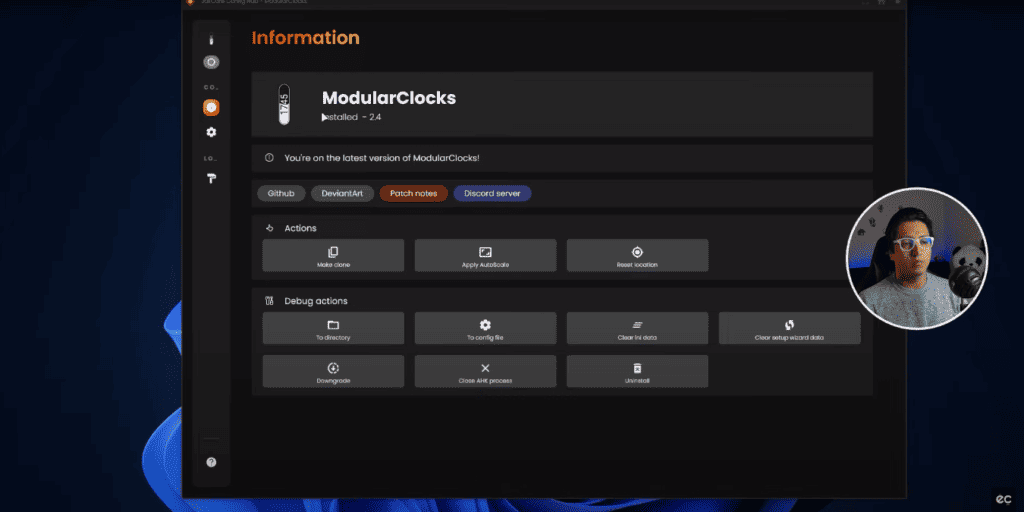
Task: Click the info icon beside latest version notice
Action: pyautogui.click(x=269, y=158)
